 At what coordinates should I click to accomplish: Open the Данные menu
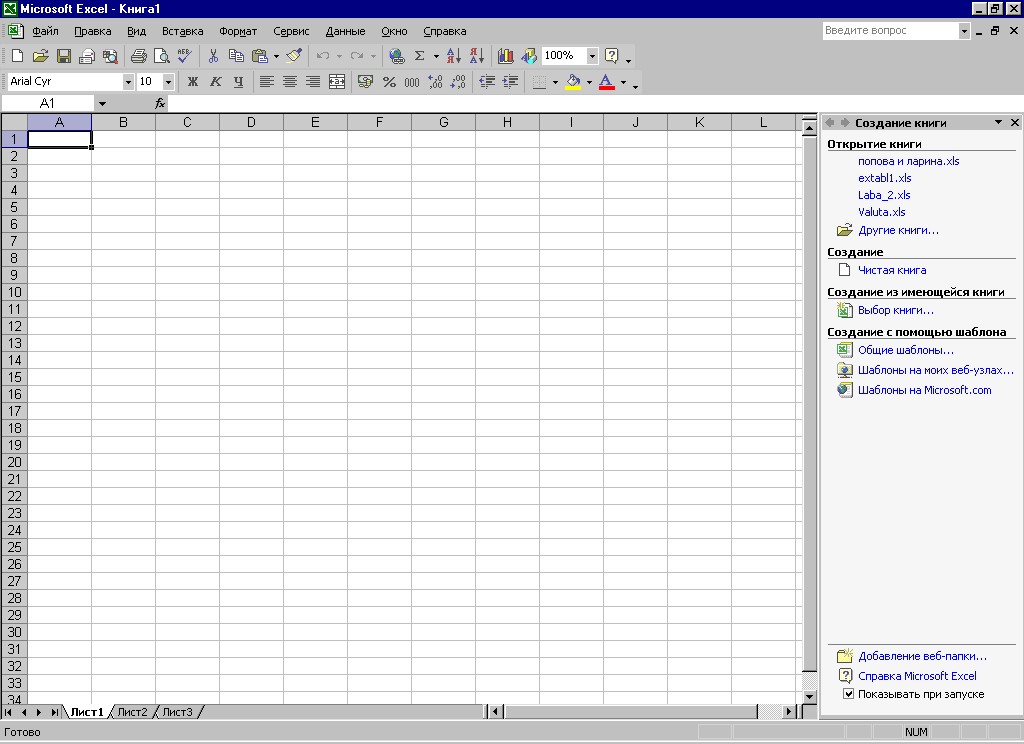[345, 31]
